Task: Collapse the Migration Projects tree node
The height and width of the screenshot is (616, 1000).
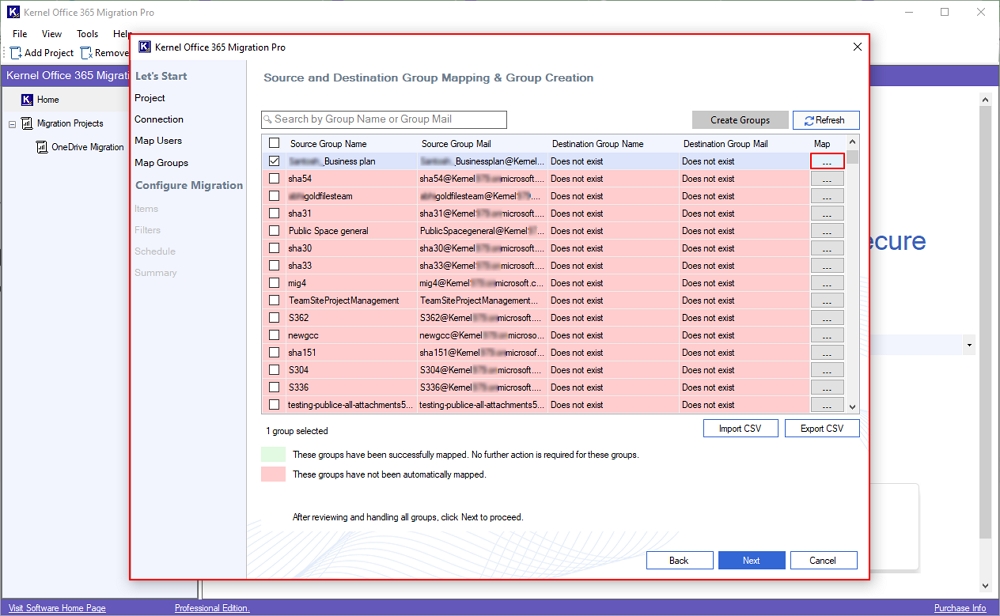Action: click(x=13, y=124)
